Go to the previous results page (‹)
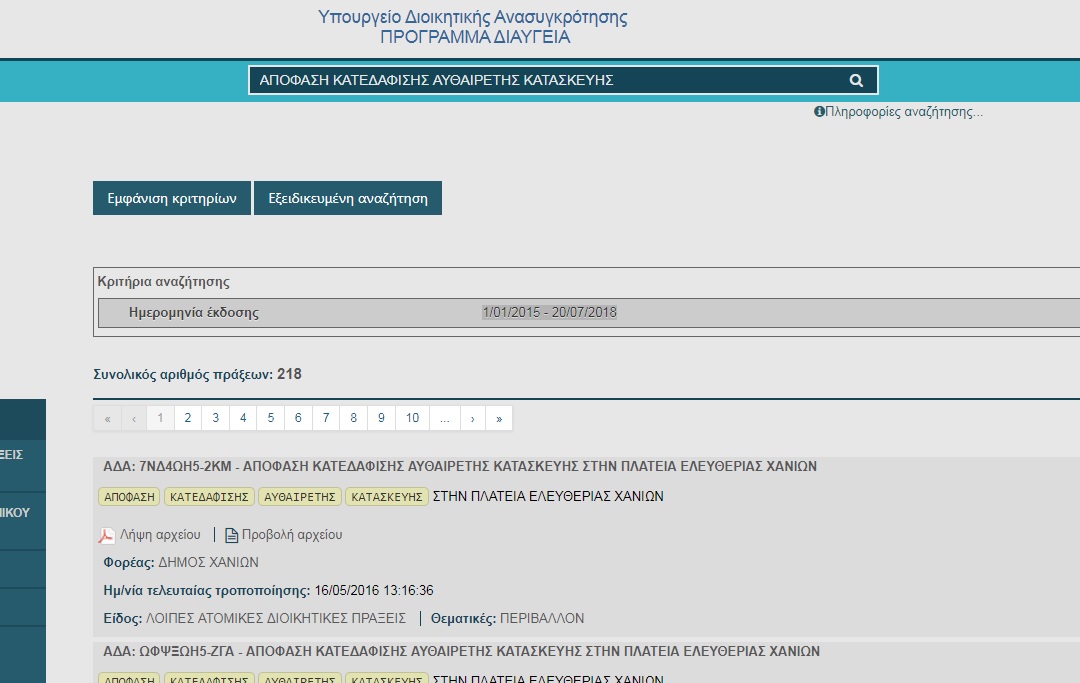Viewport: 1080px width, 683px height. [134, 418]
